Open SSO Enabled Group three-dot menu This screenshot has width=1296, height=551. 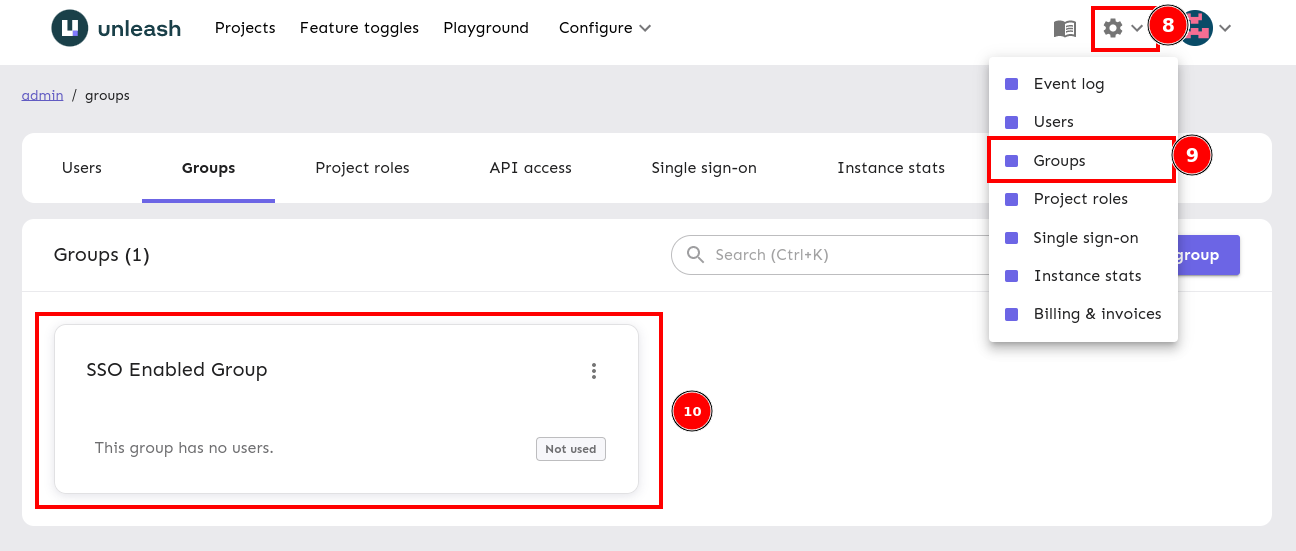594,371
